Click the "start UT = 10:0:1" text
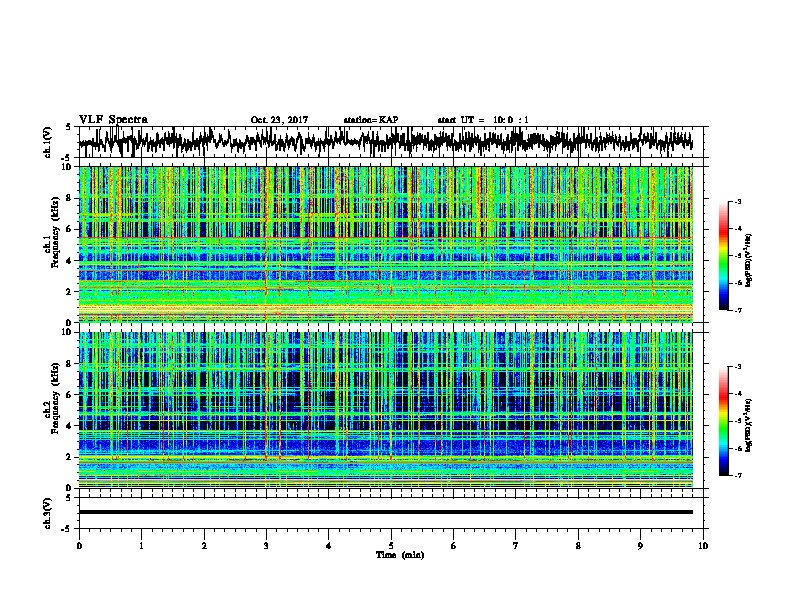The image size is (792, 612). click(x=483, y=120)
